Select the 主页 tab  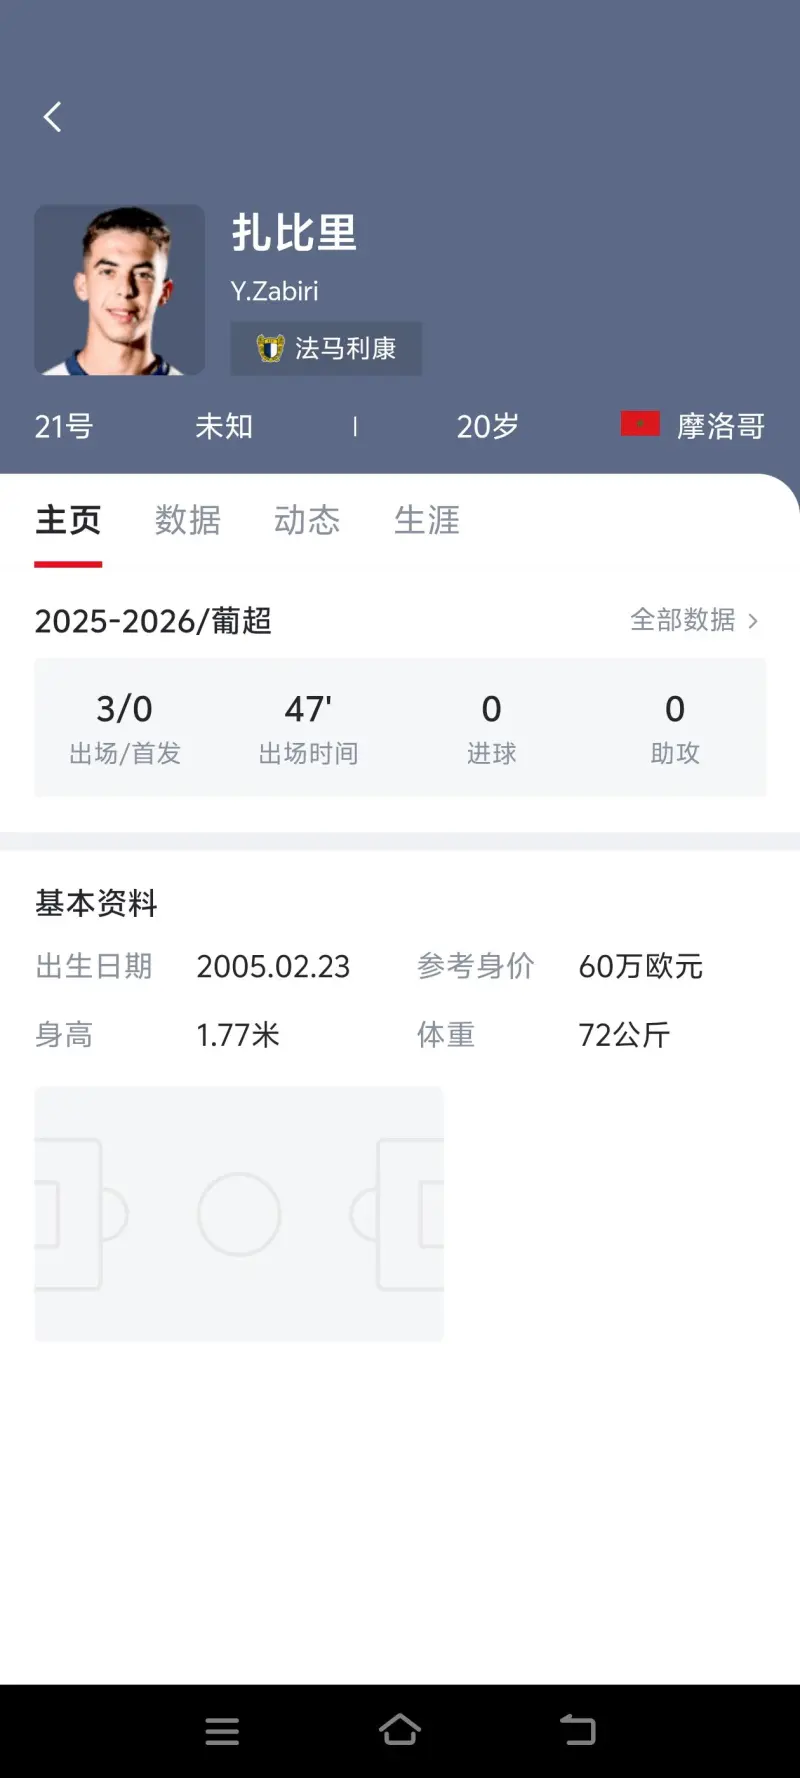68,520
